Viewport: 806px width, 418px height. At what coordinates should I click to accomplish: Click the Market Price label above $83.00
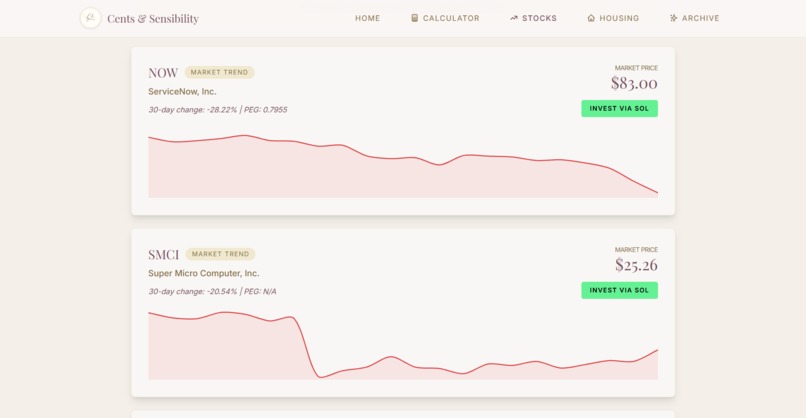[636, 68]
